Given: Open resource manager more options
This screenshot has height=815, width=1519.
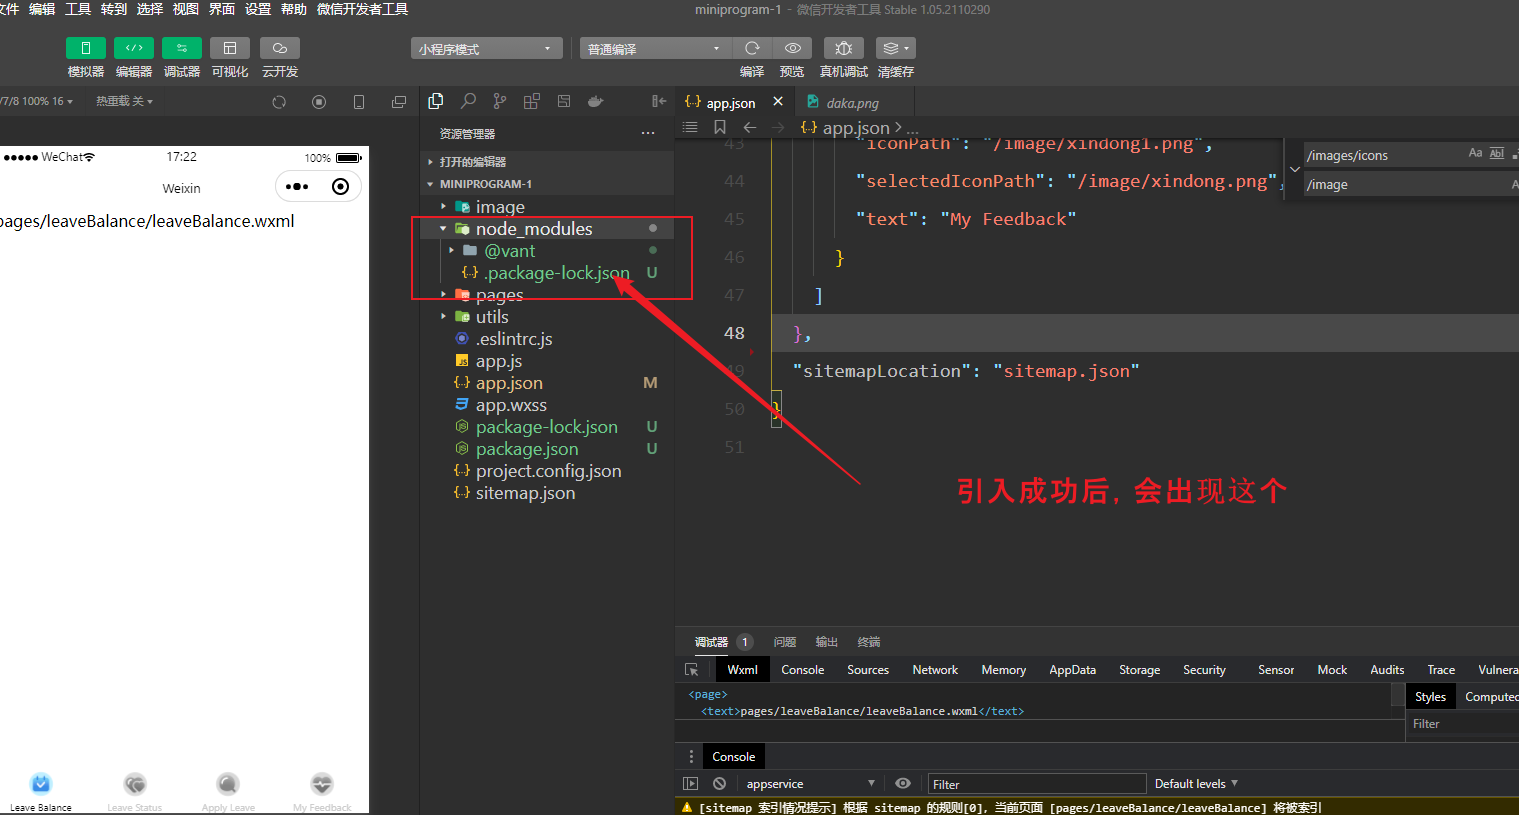Looking at the screenshot, I should pos(648,133).
